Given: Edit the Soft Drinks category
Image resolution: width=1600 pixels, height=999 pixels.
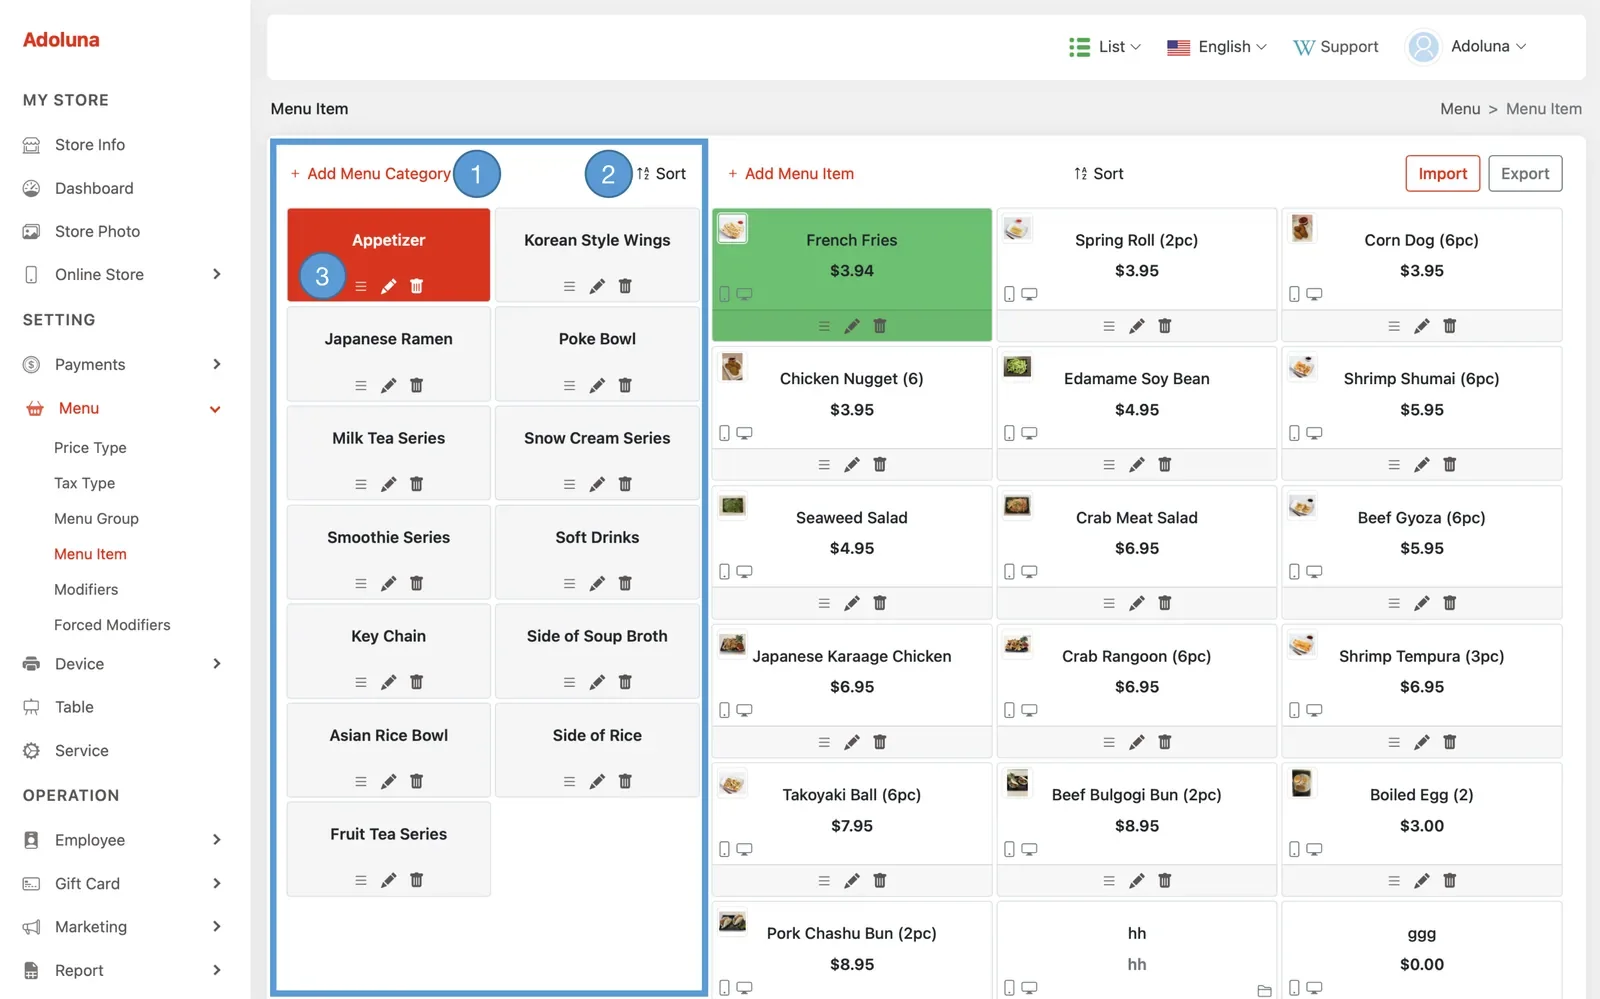Looking at the screenshot, I should click(x=597, y=584).
